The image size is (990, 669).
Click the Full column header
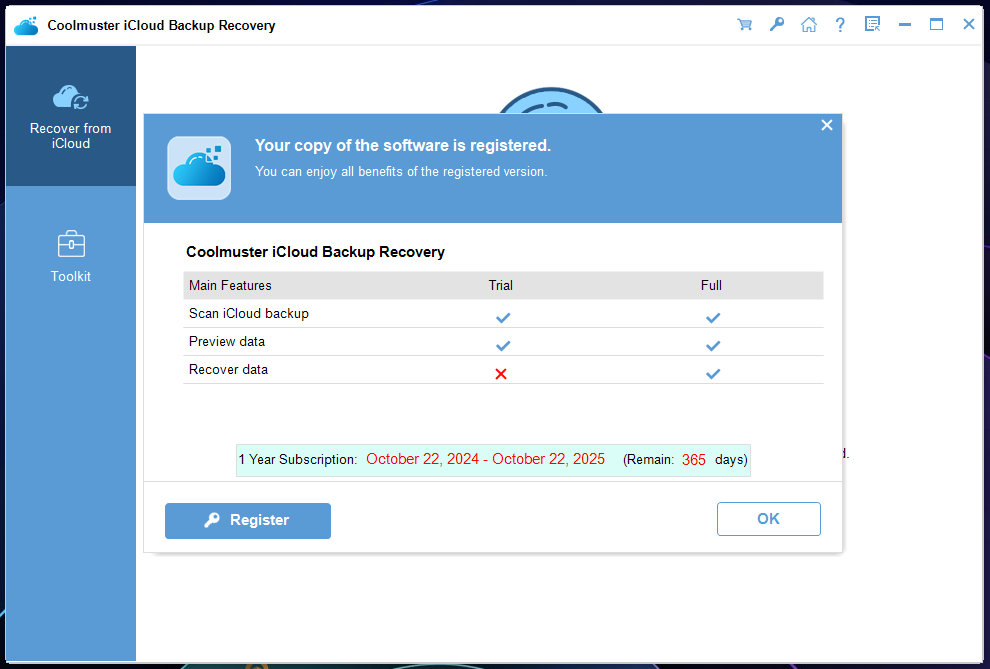pos(711,285)
